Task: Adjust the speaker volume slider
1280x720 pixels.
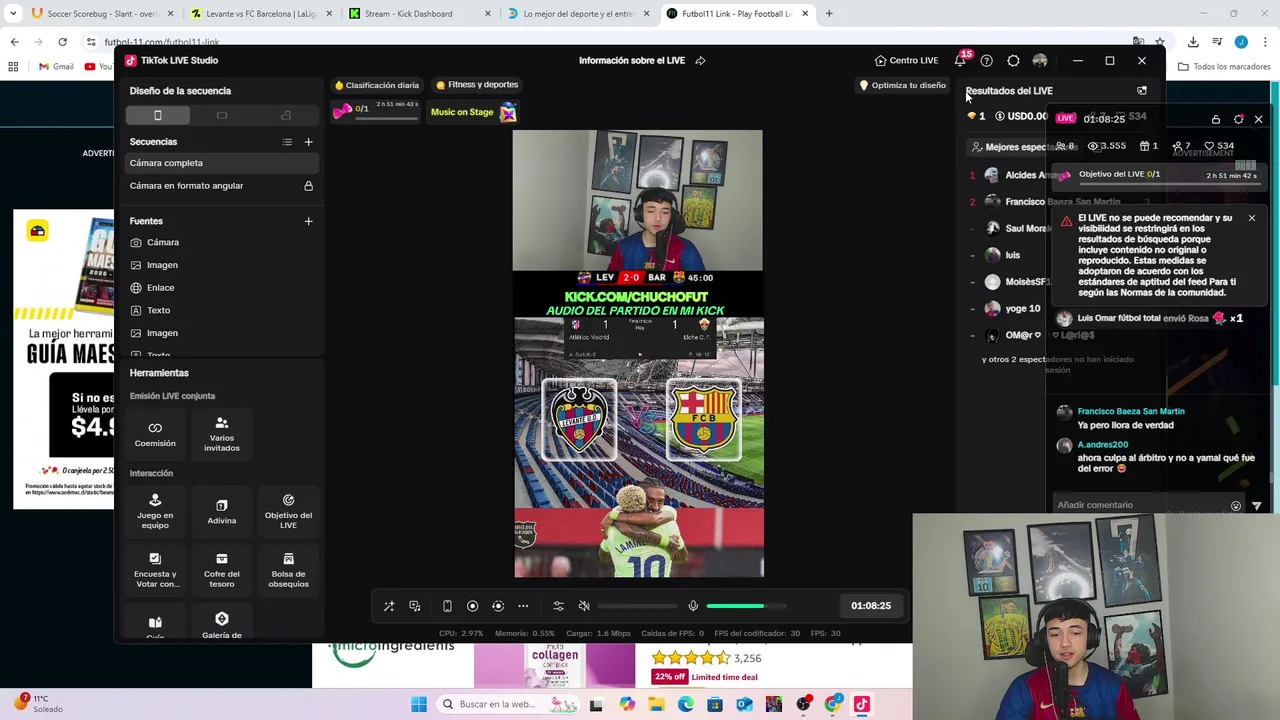Action: [x=637, y=606]
